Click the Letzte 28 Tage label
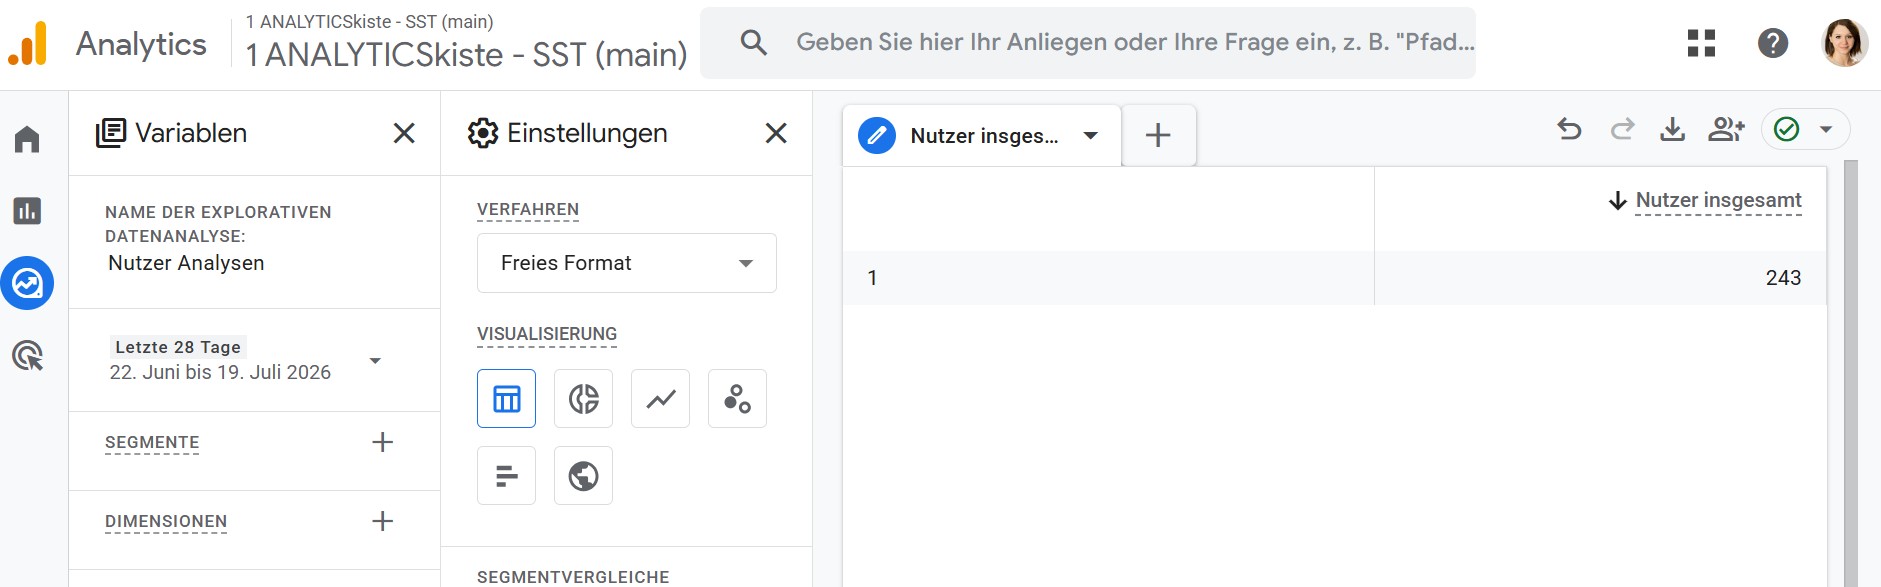1881x587 pixels. pos(178,347)
